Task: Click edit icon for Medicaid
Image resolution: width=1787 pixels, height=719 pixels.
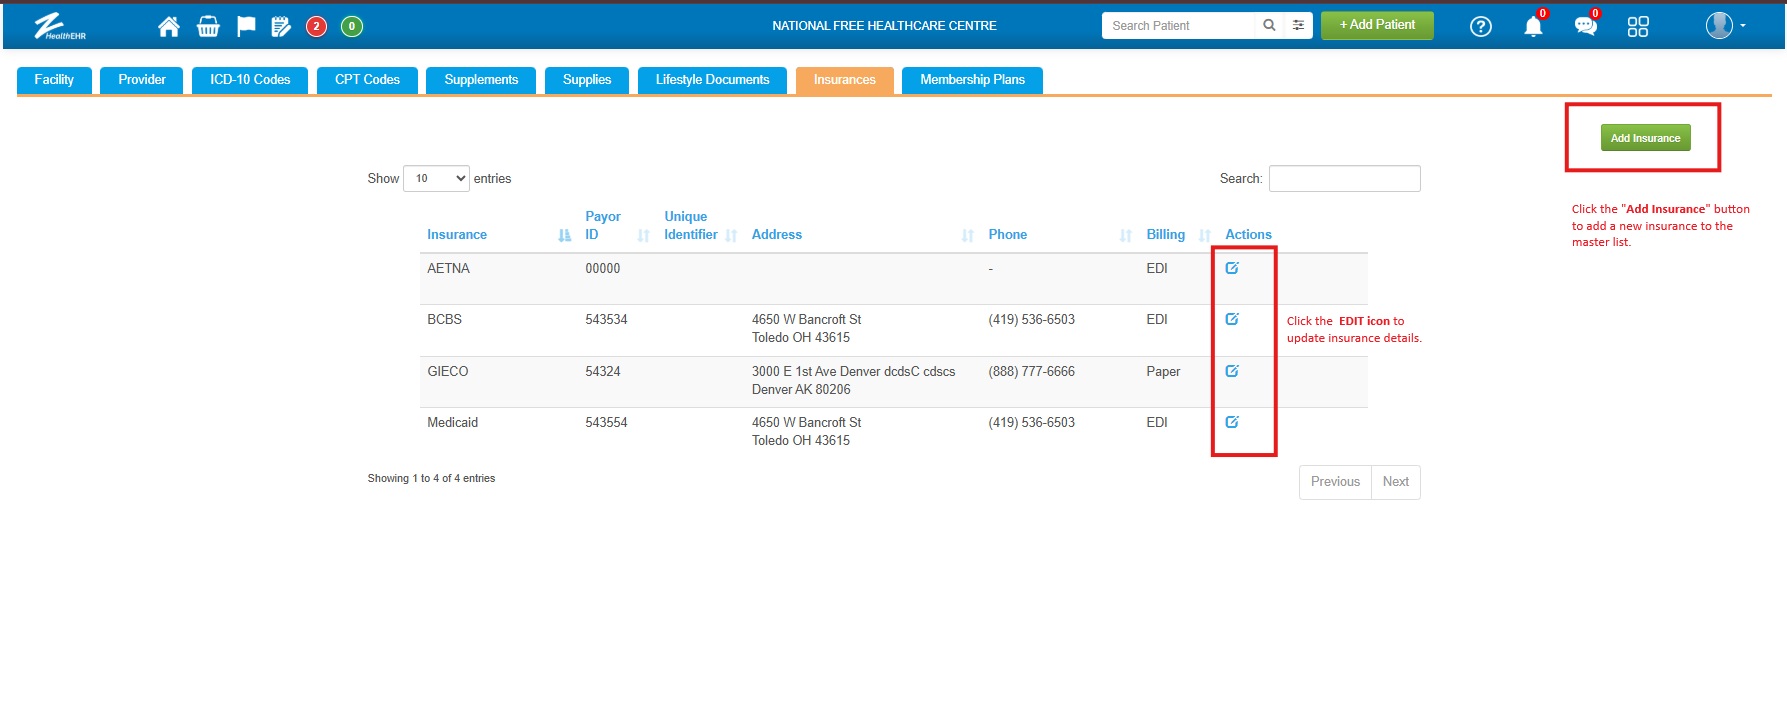Action: 1232,422
